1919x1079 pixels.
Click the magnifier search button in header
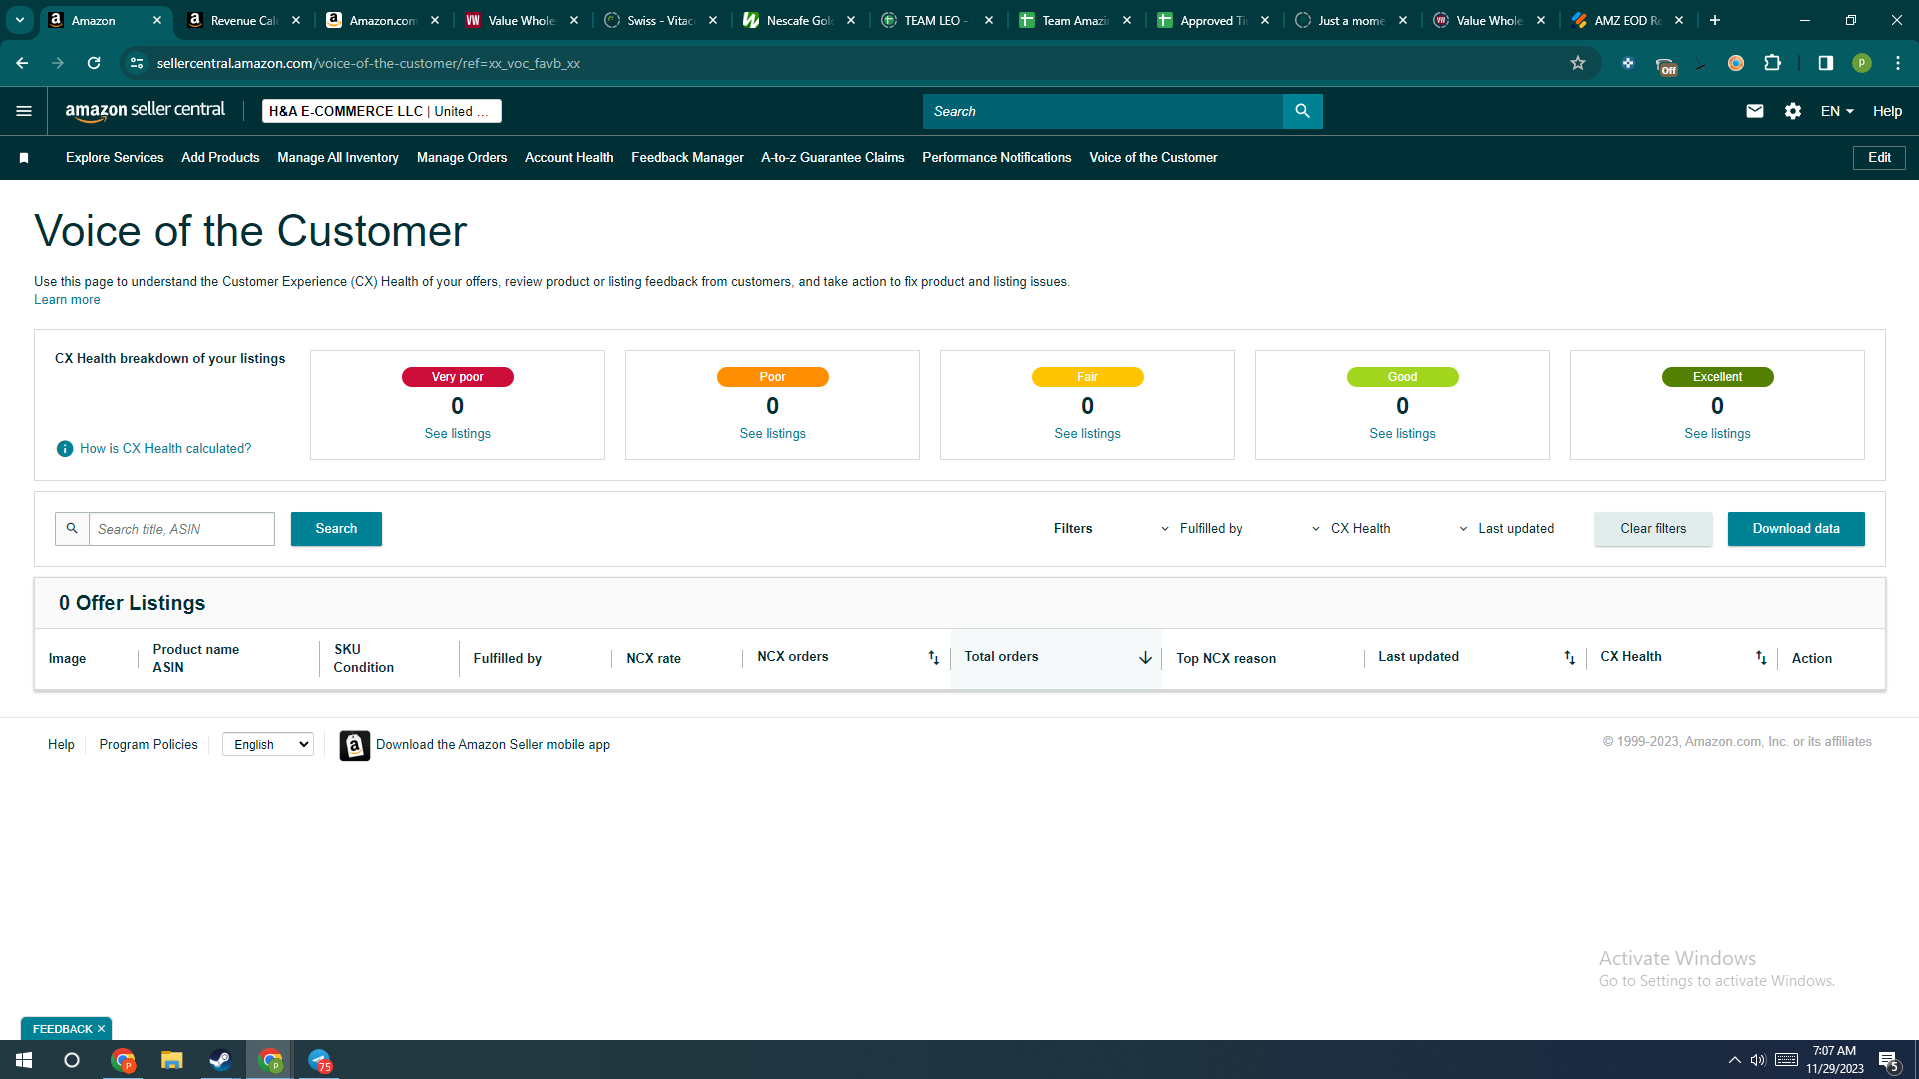(1302, 111)
